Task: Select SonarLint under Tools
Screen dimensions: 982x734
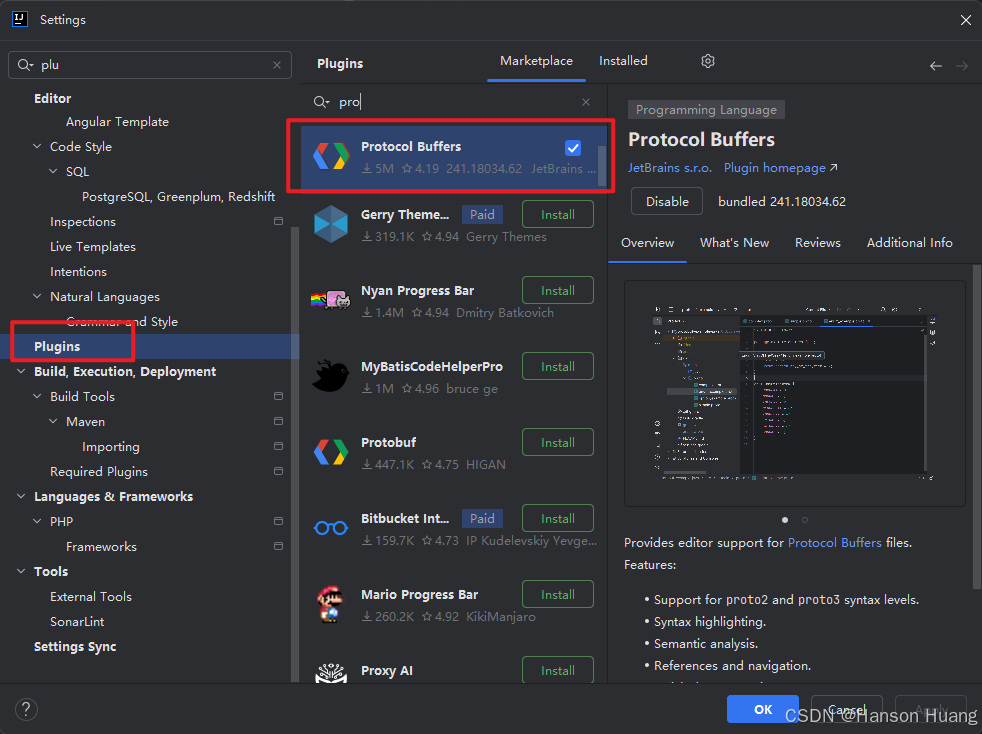Action: click(77, 621)
